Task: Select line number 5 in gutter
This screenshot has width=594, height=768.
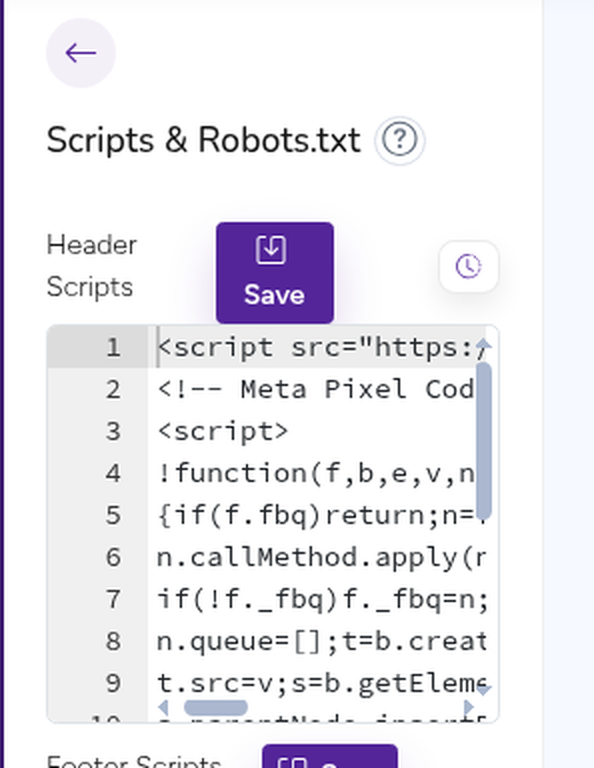Action: pyautogui.click(x=113, y=516)
